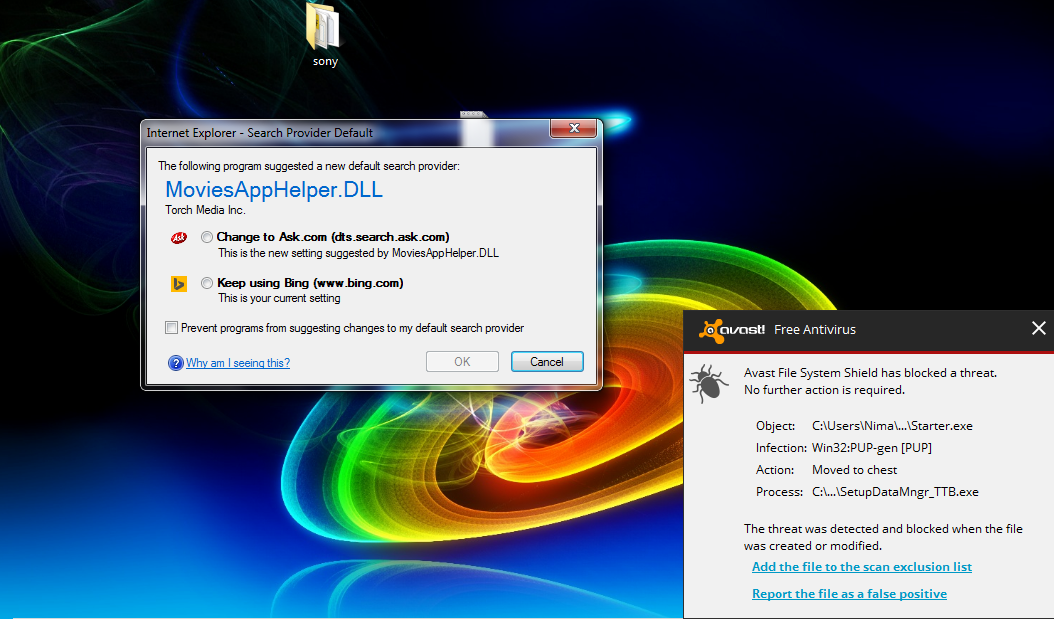Dismiss the Avast notification with X

1039,328
